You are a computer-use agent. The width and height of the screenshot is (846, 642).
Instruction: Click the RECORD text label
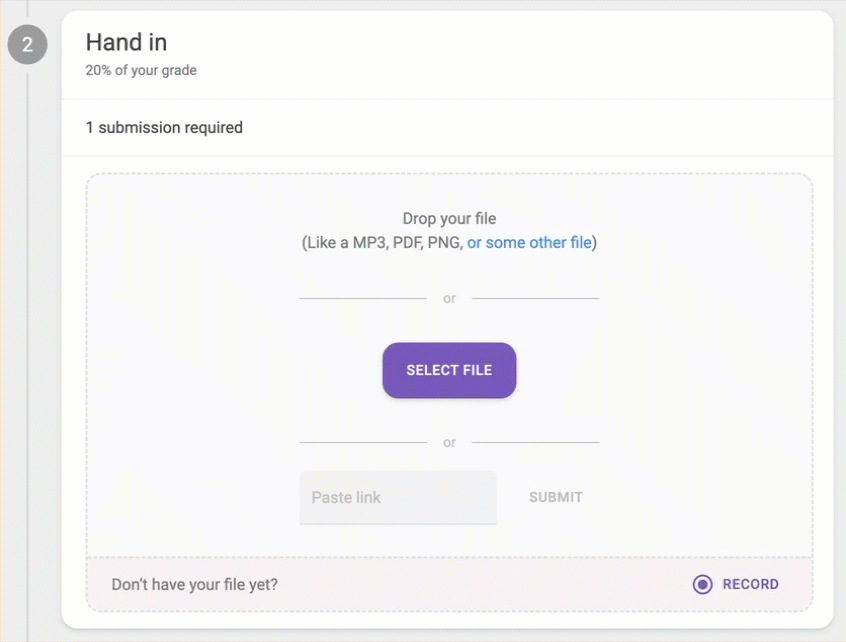click(x=751, y=584)
